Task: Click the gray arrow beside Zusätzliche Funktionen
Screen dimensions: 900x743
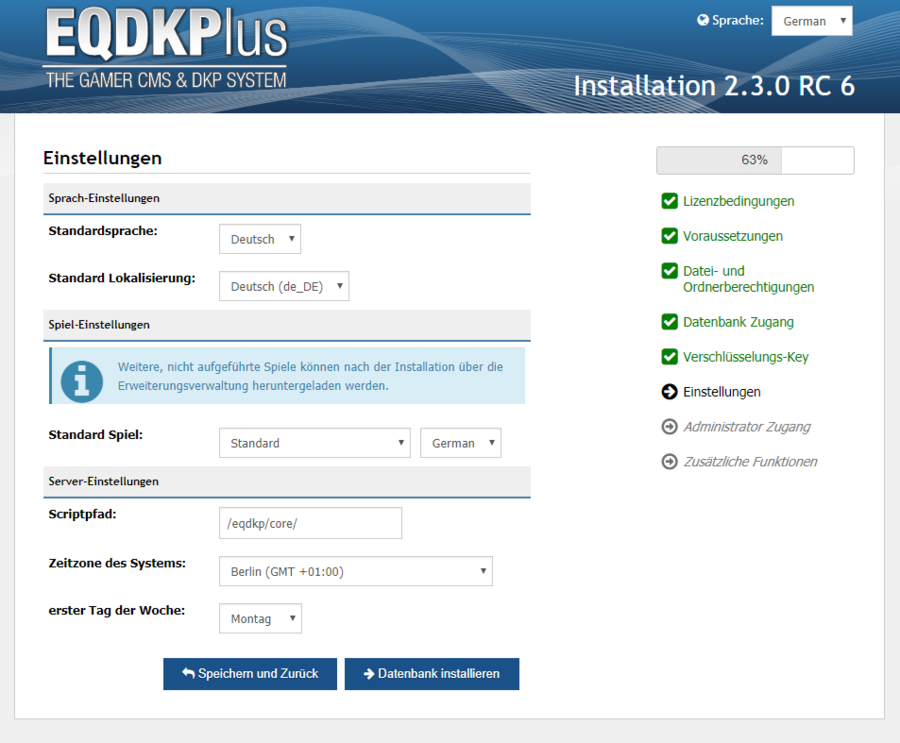Action: point(668,461)
